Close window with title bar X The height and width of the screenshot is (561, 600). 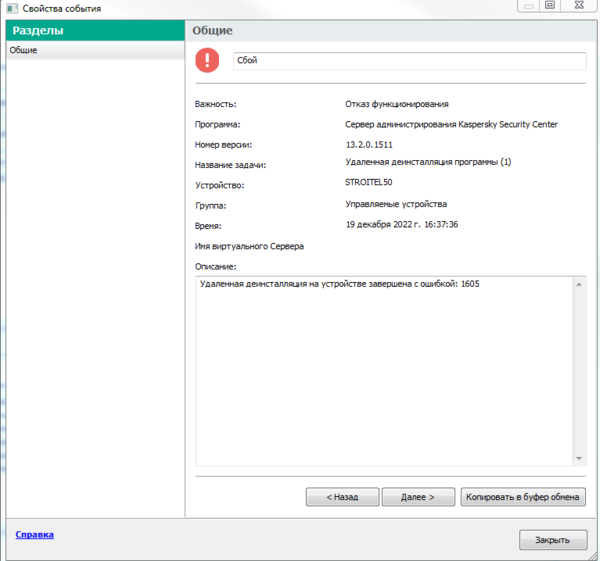click(579, 5)
